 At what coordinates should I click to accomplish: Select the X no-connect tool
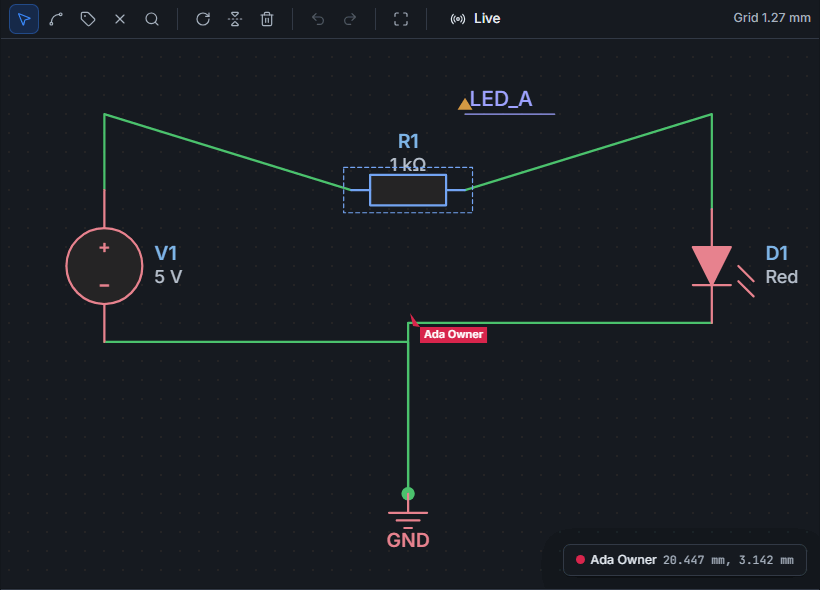tap(120, 19)
